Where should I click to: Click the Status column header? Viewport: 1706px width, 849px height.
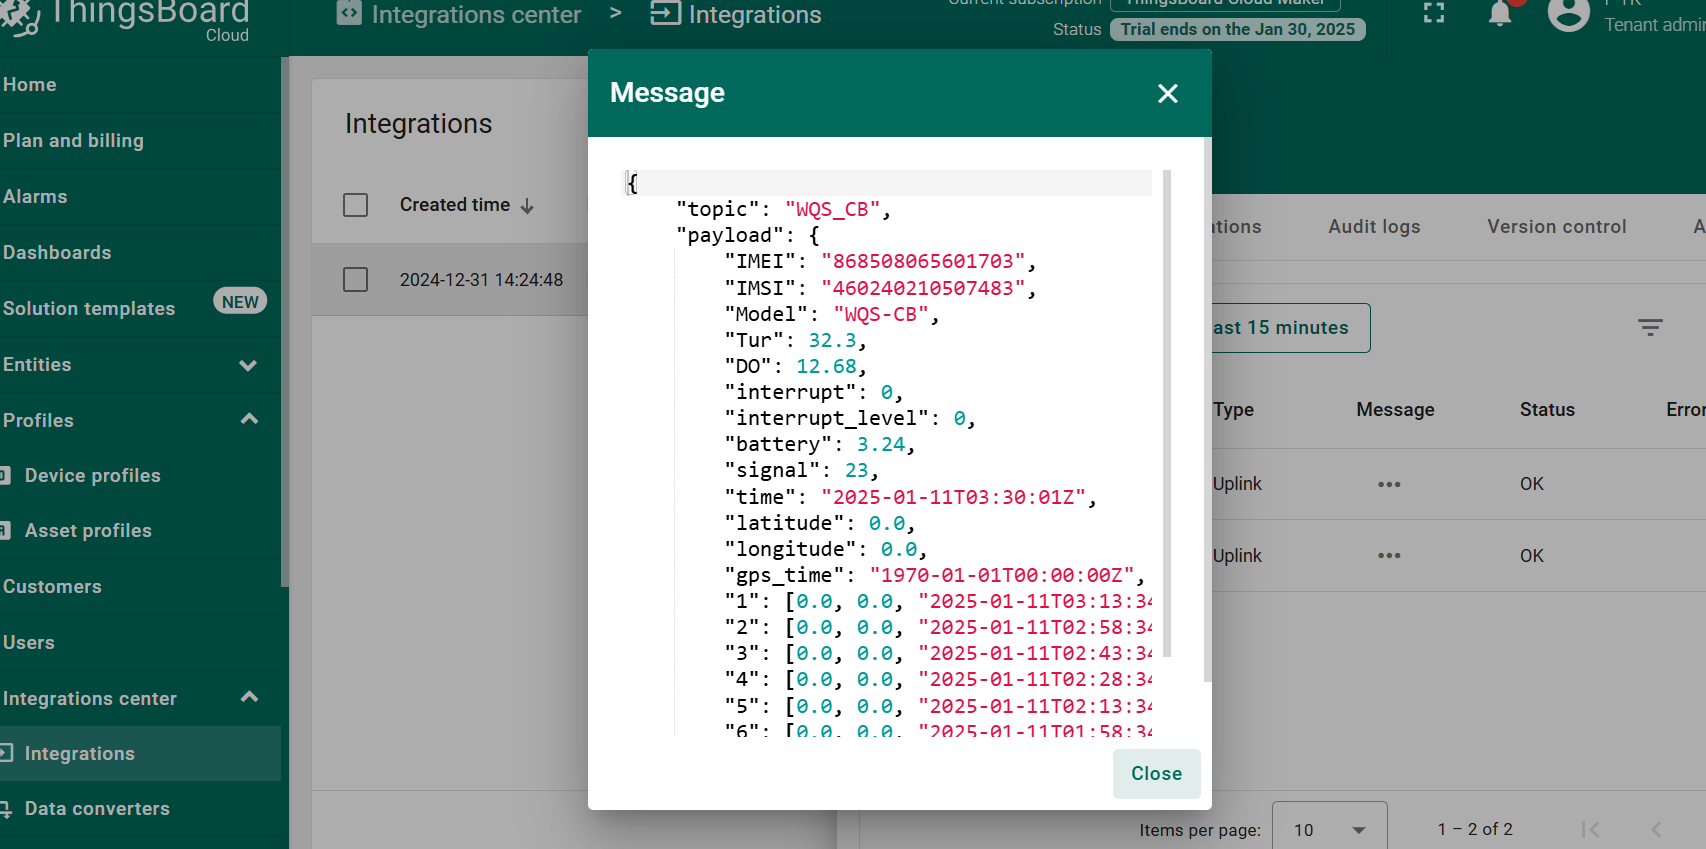click(1547, 410)
